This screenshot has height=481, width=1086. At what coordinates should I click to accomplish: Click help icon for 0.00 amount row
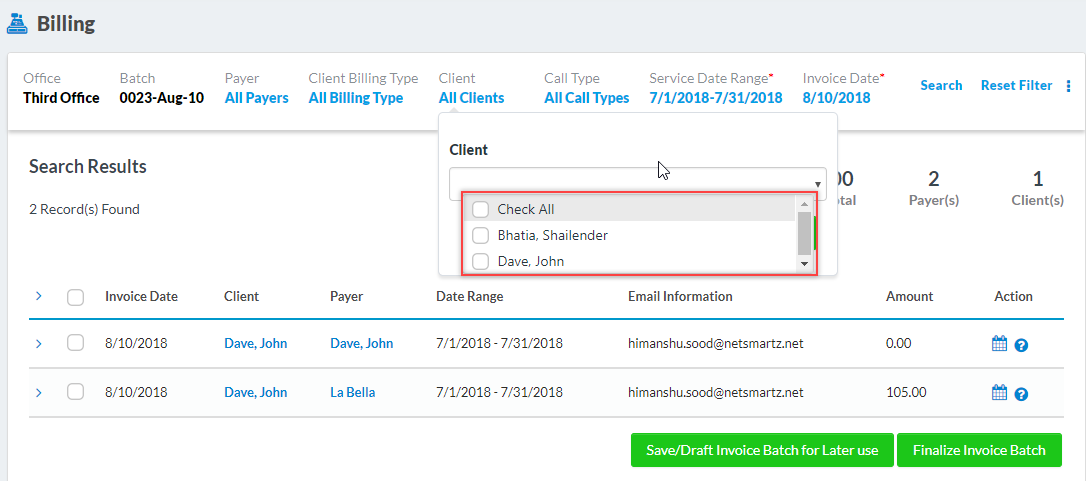(x=1021, y=345)
